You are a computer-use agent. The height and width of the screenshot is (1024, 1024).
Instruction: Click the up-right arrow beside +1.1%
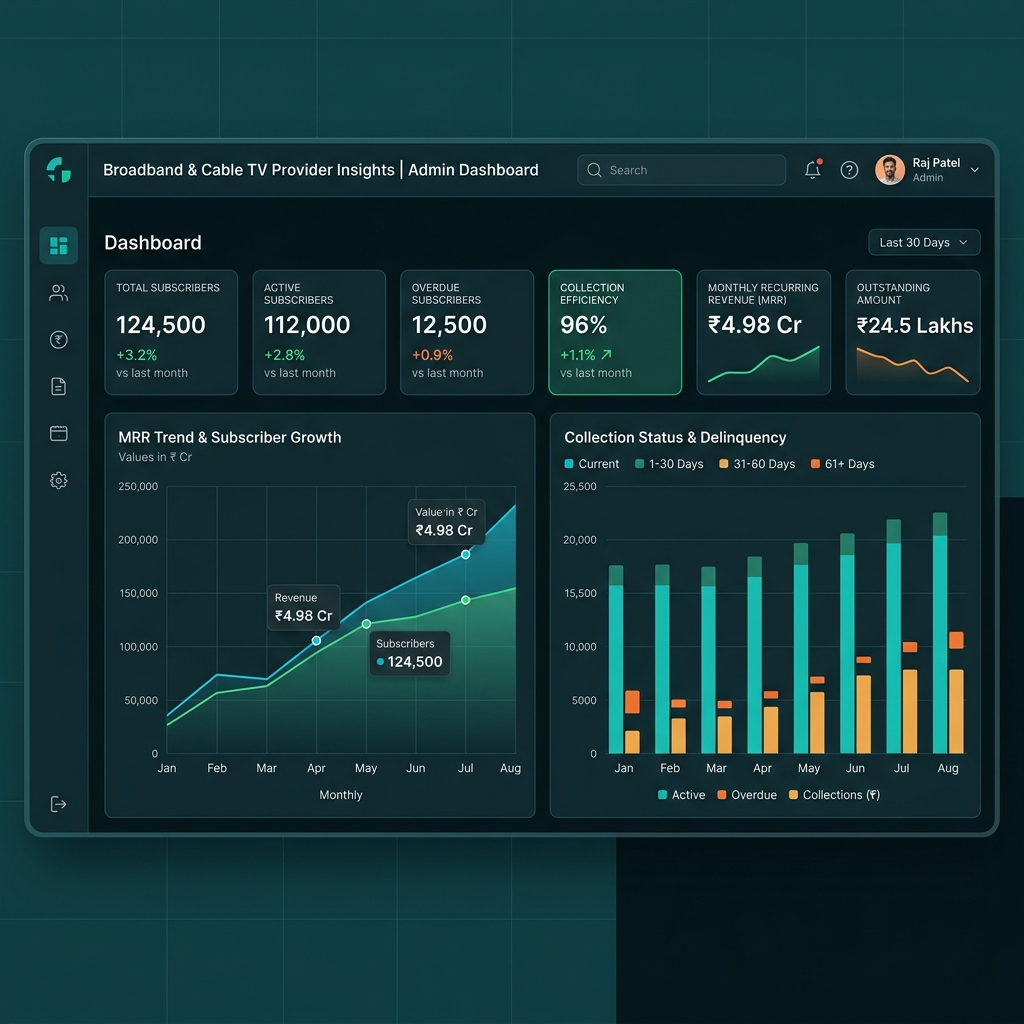[606, 355]
